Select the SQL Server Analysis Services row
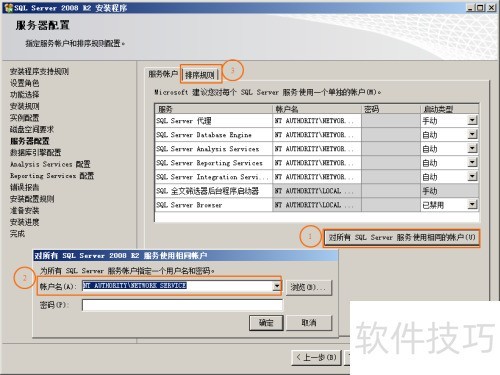 tap(214, 149)
